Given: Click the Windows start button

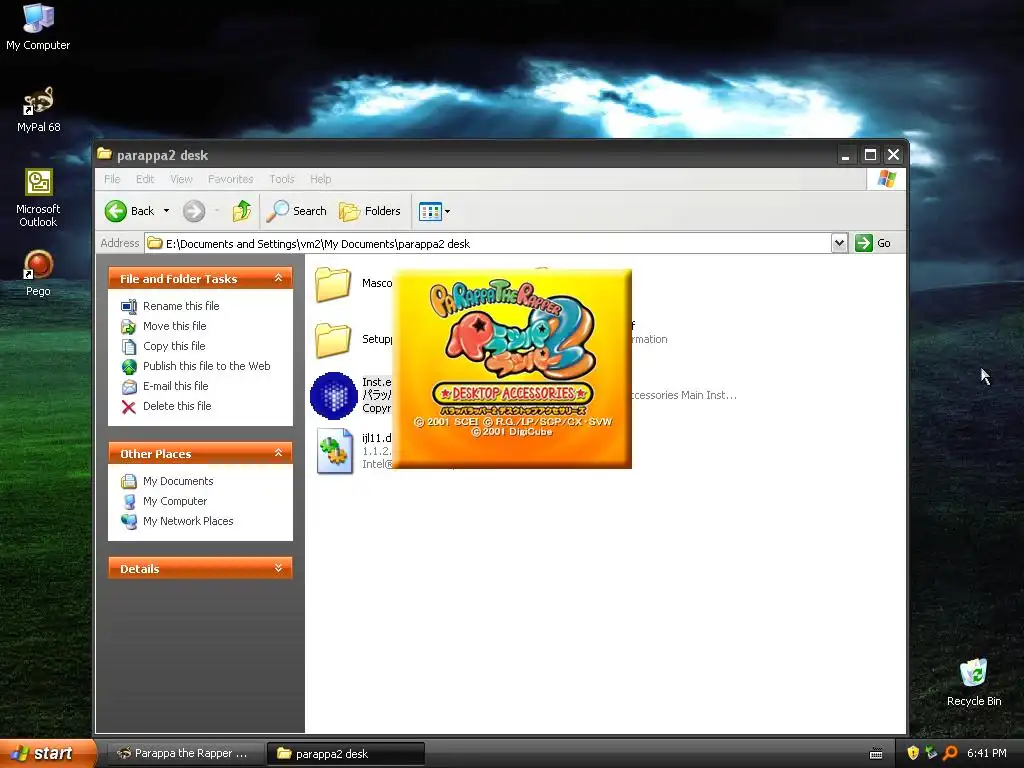Looking at the screenshot, I should 47,753.
